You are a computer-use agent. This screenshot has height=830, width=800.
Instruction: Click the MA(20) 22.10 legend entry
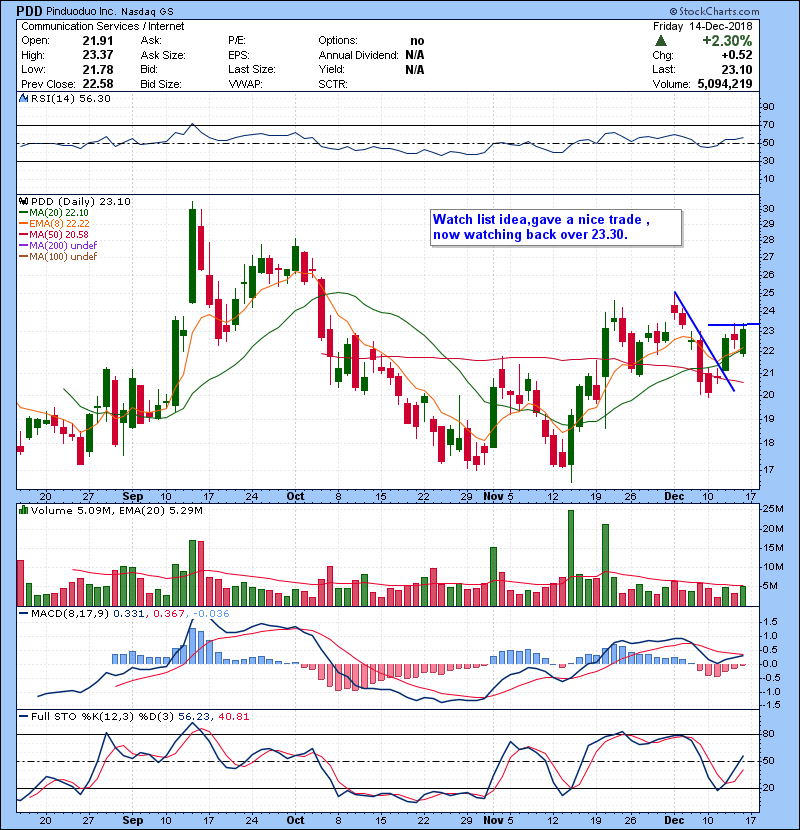coord(59,213)
